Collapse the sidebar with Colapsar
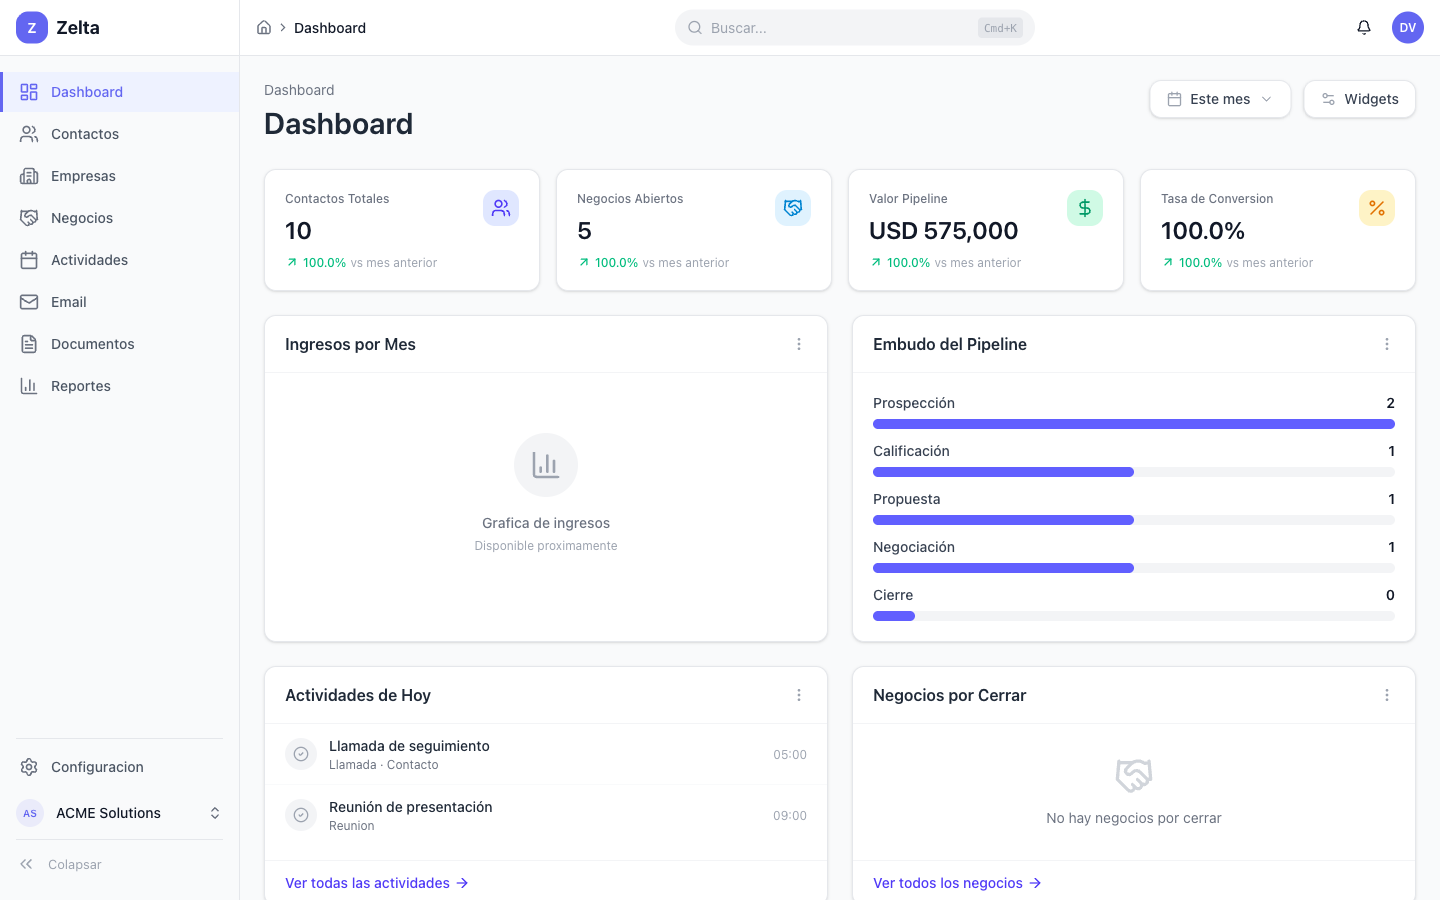The image size is (1440, 900). point(62,864)
